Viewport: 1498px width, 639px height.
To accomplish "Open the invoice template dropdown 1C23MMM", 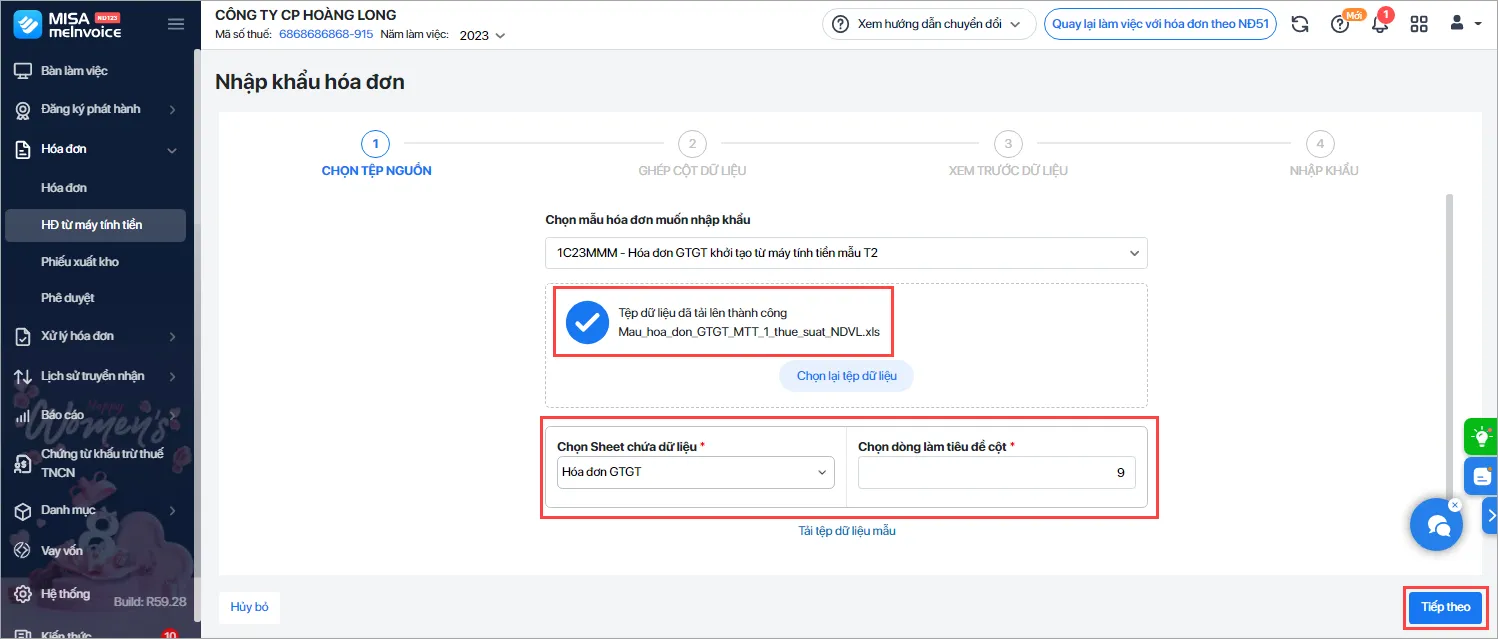I will [x=846, y=253].
